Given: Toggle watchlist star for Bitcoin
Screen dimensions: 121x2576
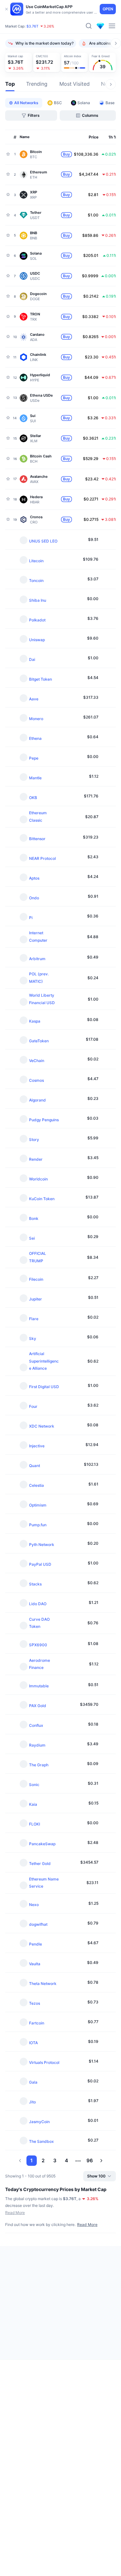Looking at the screenshot, I should tap(7, 154).
